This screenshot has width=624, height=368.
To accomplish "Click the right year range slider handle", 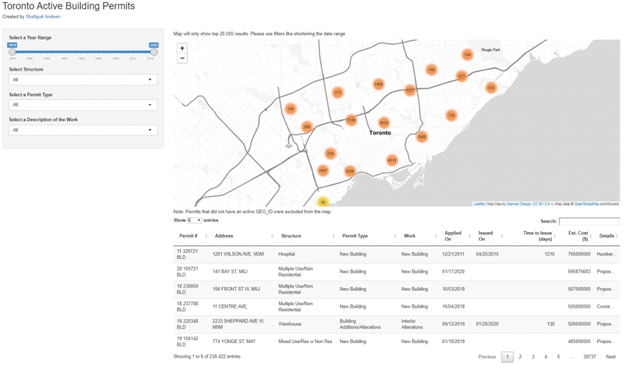I will tap(154, 52).
